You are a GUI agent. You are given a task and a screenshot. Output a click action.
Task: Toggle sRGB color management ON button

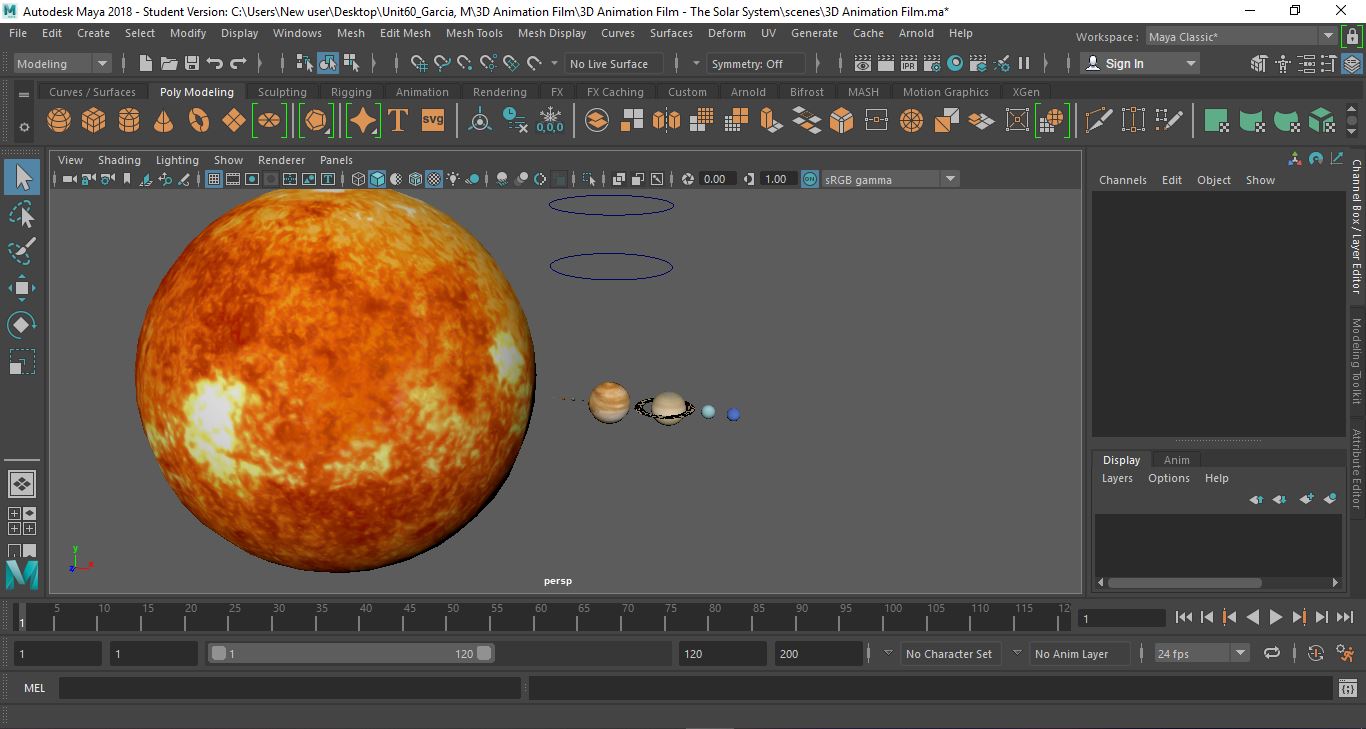click(x=808, y=179)
